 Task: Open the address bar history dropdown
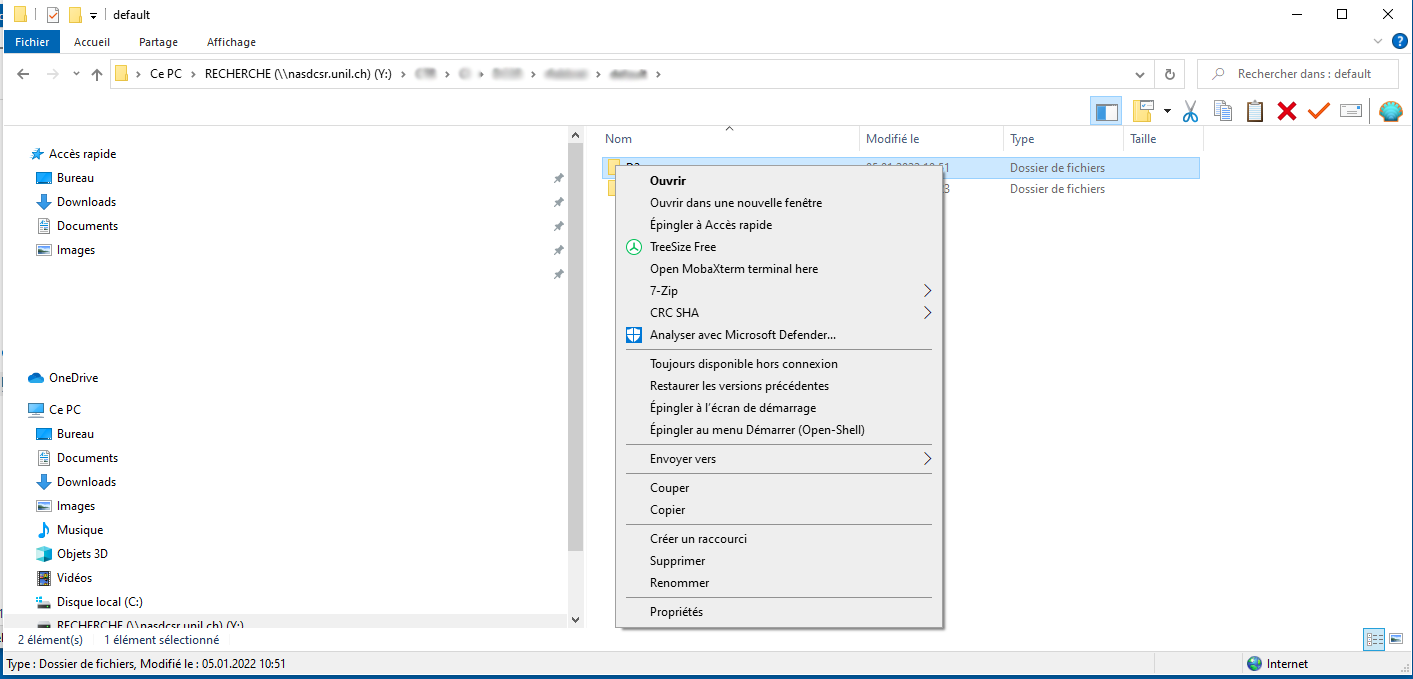click(1140, 74)
